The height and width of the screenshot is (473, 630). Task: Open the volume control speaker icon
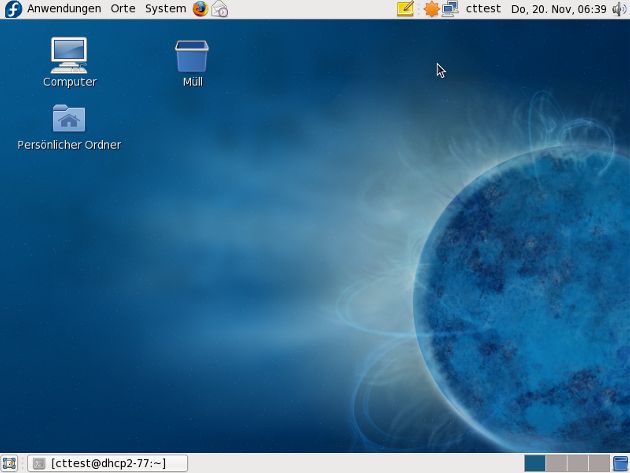pos(619,9)
